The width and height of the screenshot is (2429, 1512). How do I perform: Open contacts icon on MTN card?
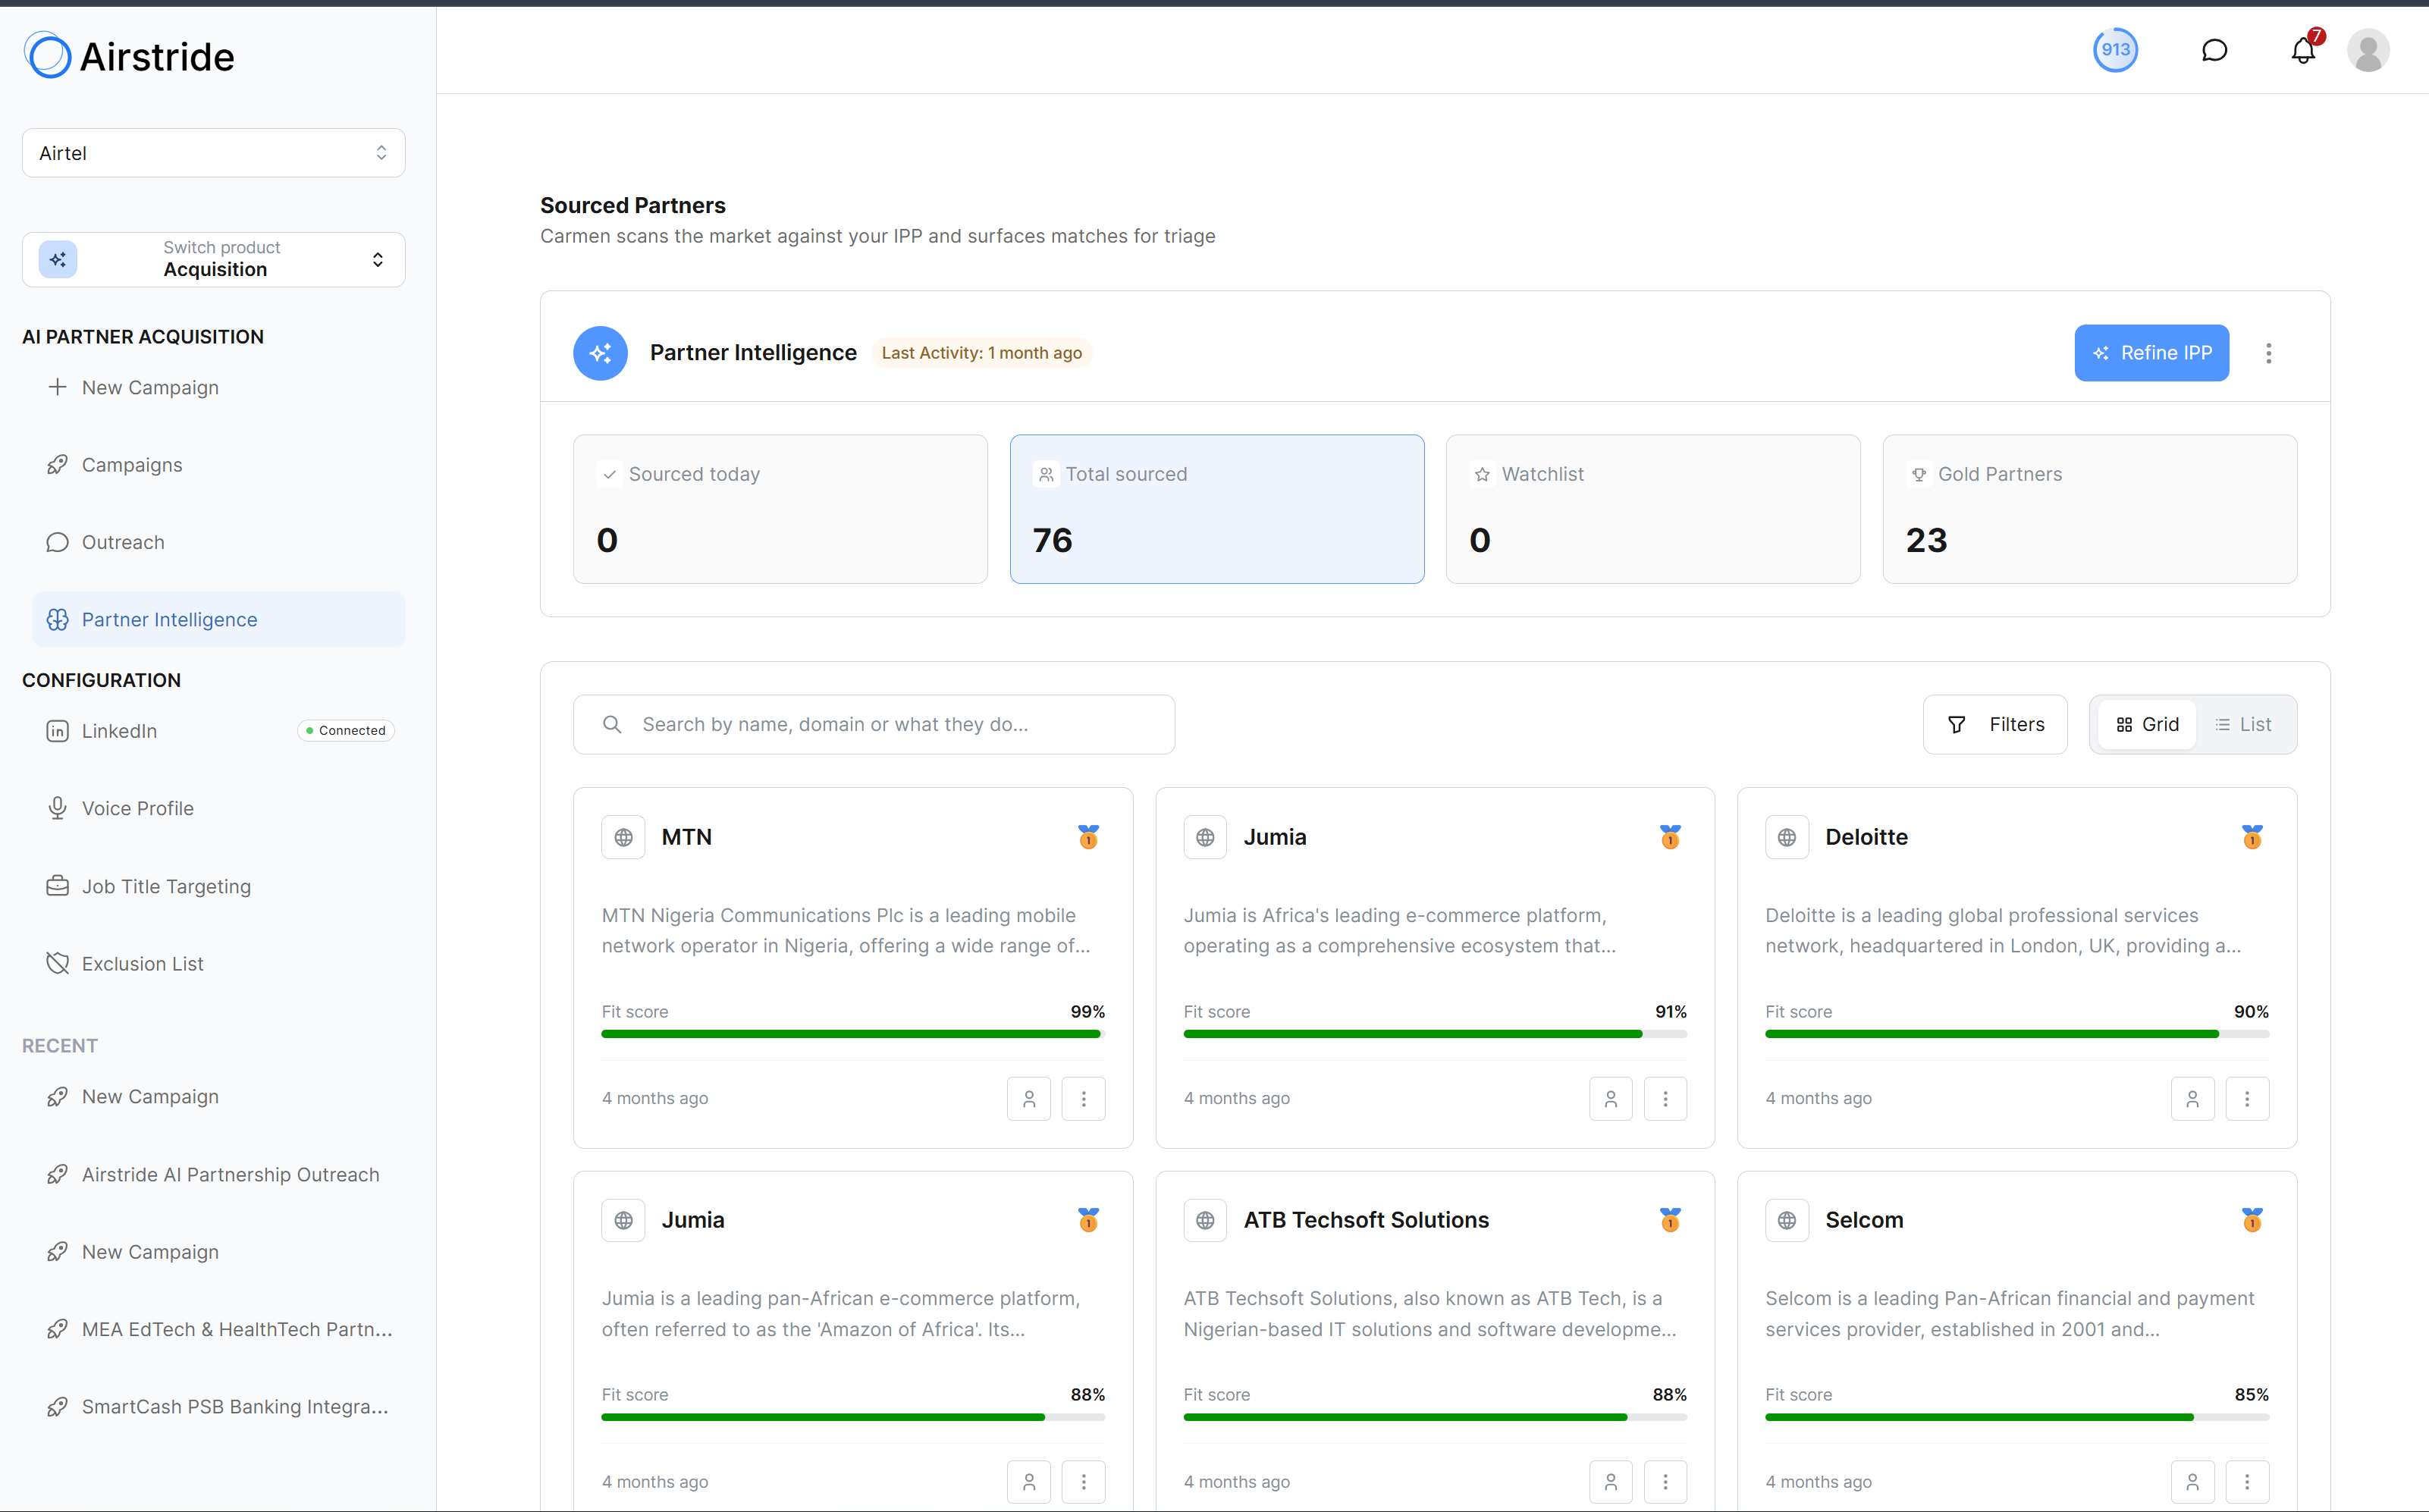(1029, 1099)
